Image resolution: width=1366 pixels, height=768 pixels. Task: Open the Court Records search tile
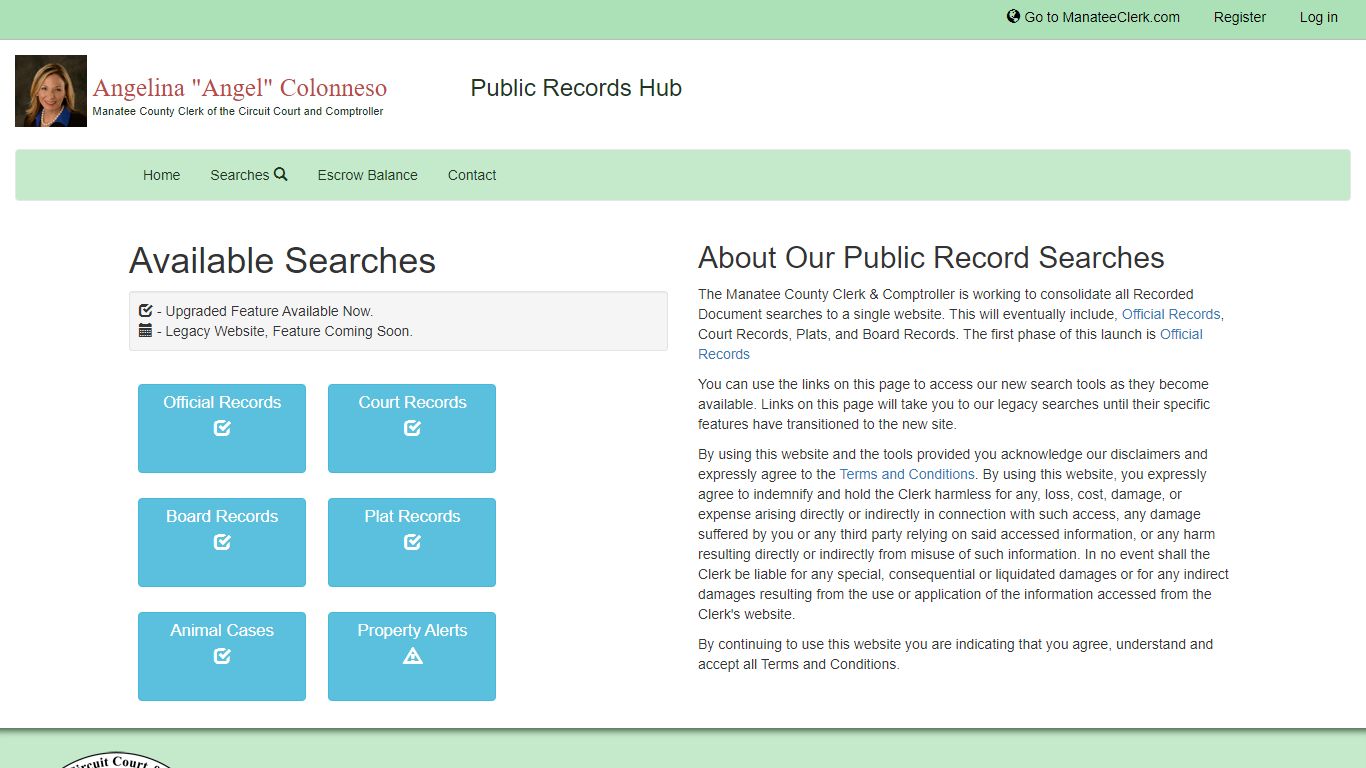412,428
